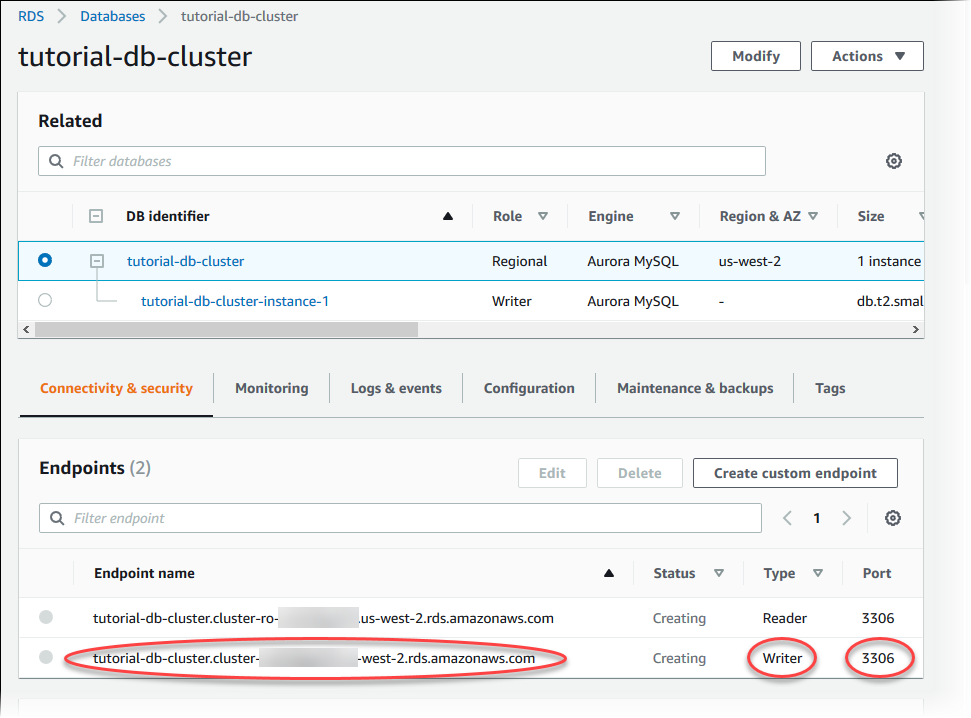Open the Maintenance & backups tab

tap(695, 388)
